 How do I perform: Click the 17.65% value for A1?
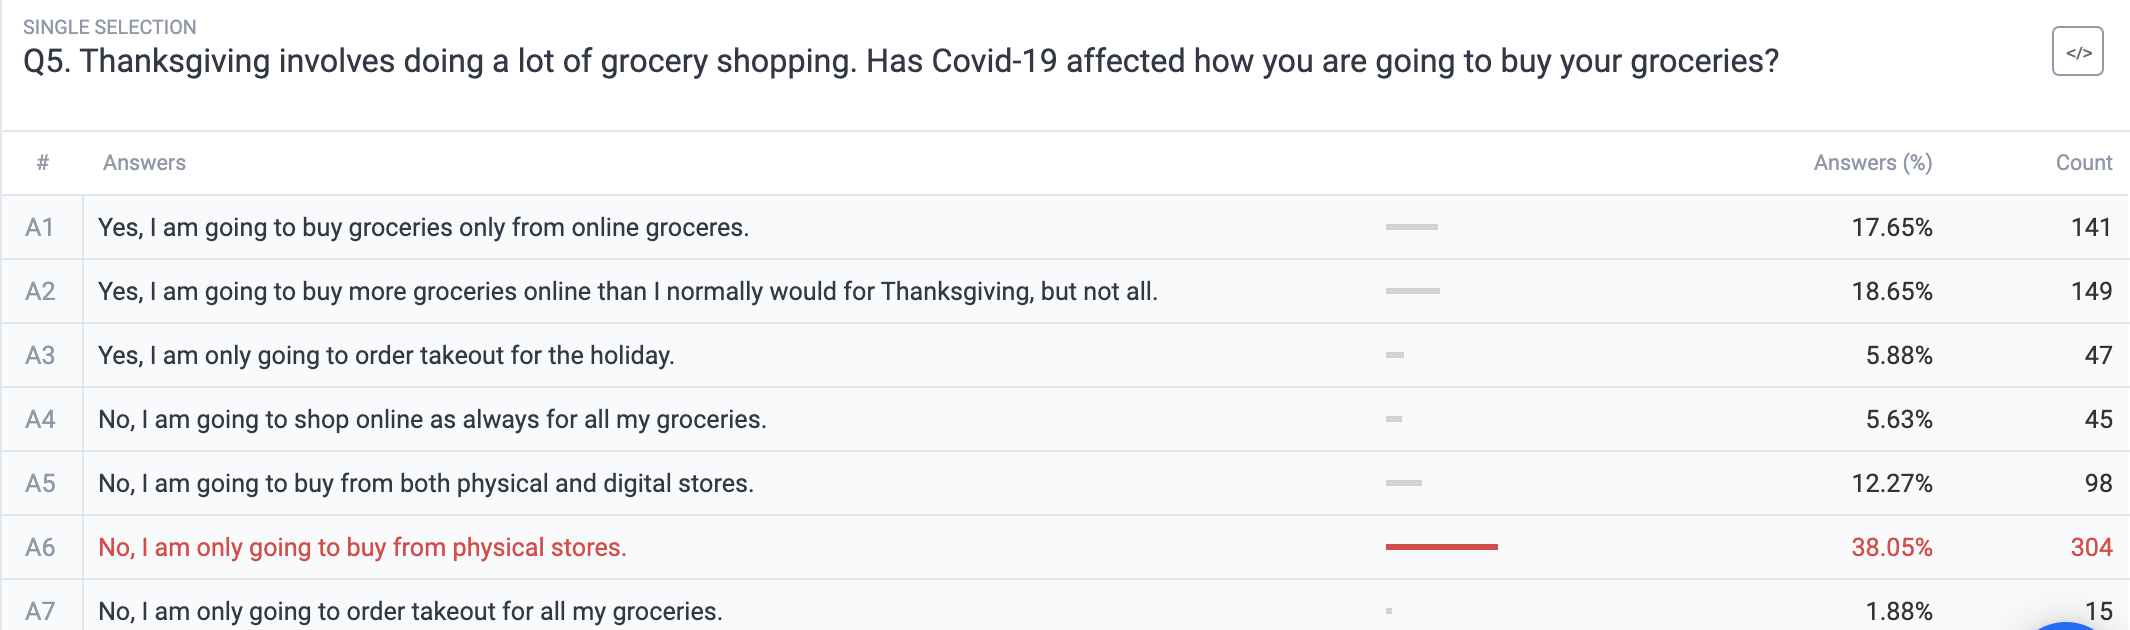(1891, 227)
